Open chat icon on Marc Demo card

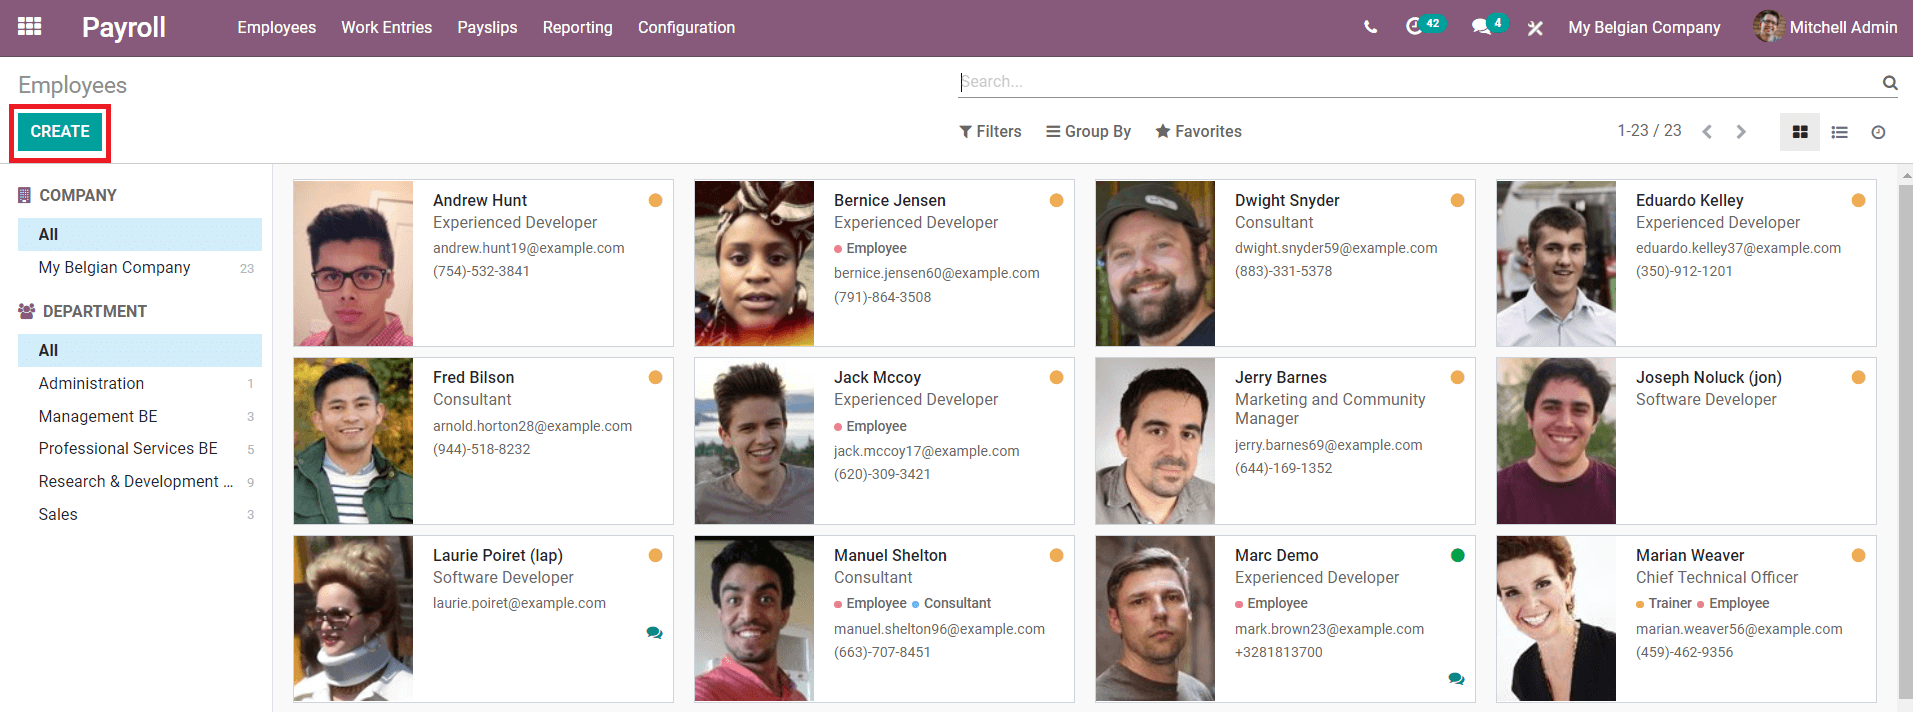click(1456, 679)
